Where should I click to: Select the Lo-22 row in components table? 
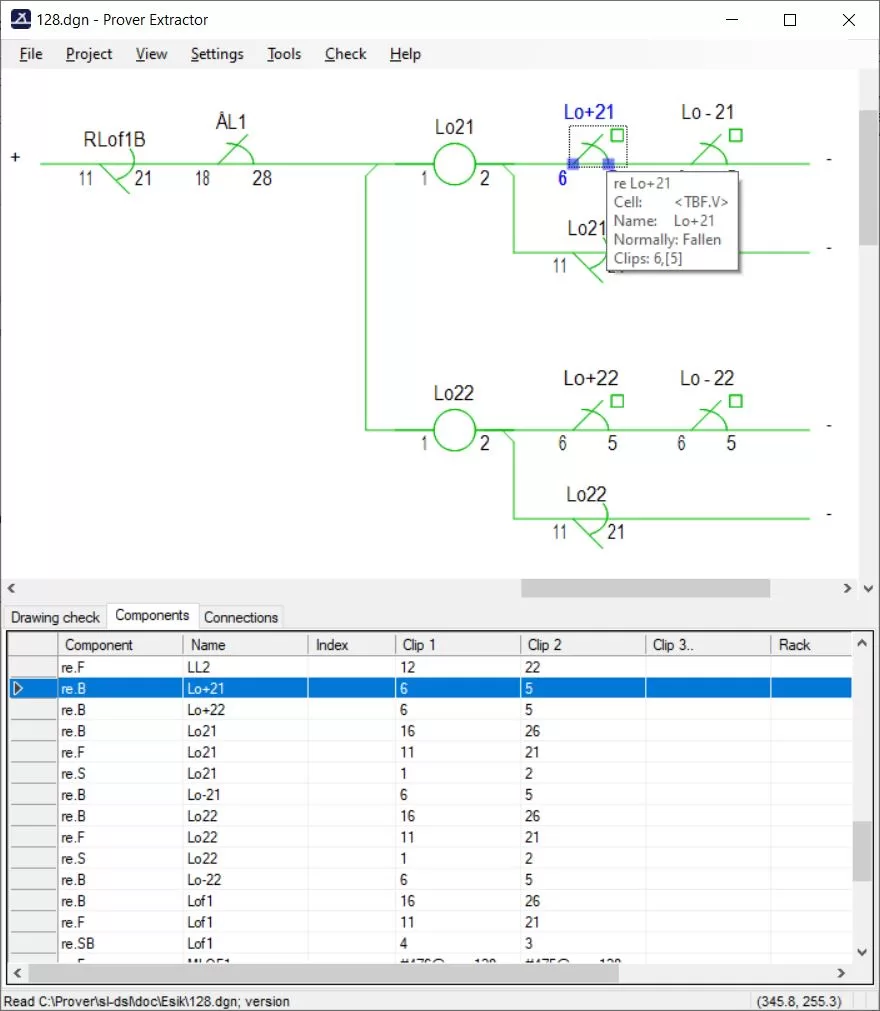point(430,880)
